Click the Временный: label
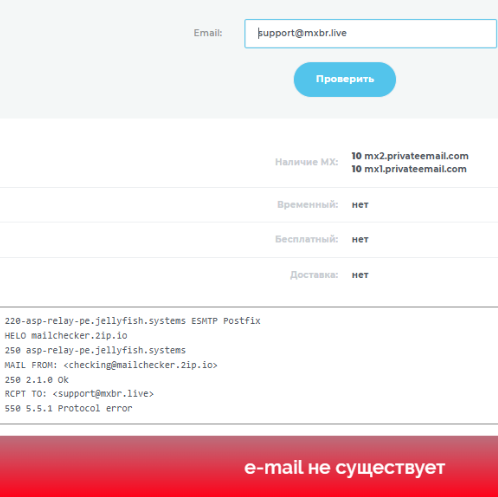The image size is (498, 497). (x=307, y=204)
